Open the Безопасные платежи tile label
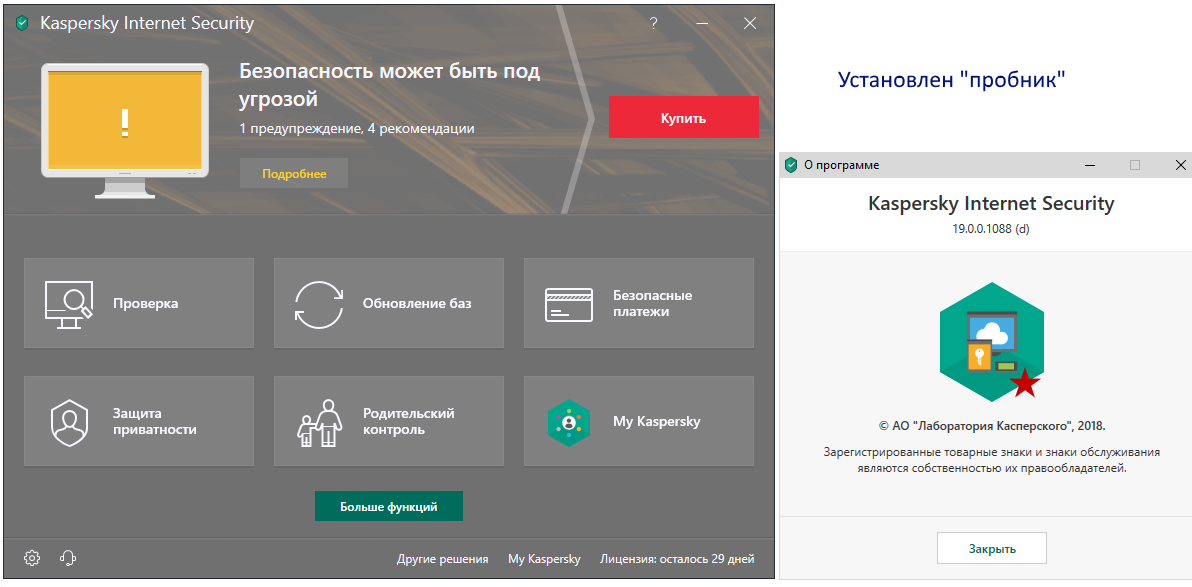Image resolution: width=1192 pixels, height=587 pixels. pyautogui.click(x=653, y=303)
